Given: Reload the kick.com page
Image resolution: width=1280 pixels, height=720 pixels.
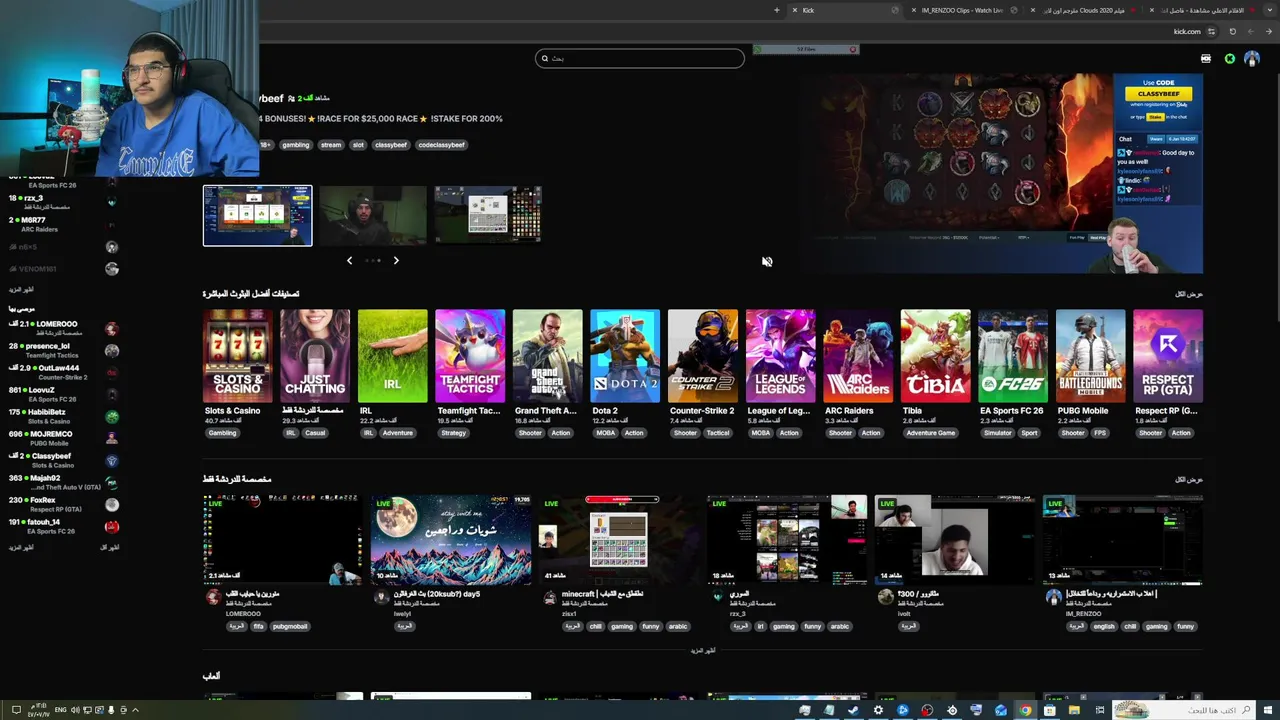Looking at the screenshot, I should click(x=1232, y=31).
